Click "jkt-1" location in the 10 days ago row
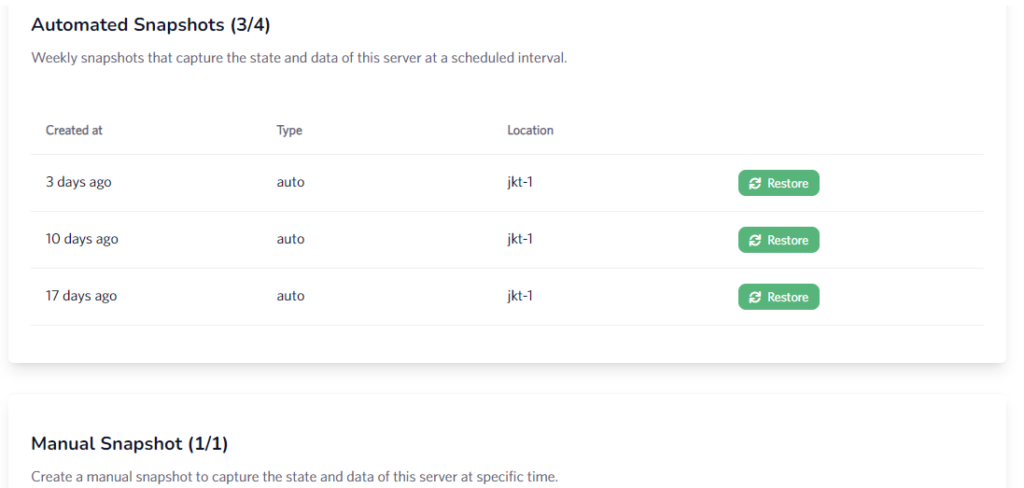This screenshot has height=488, width=1024. (x=520, y=240)
